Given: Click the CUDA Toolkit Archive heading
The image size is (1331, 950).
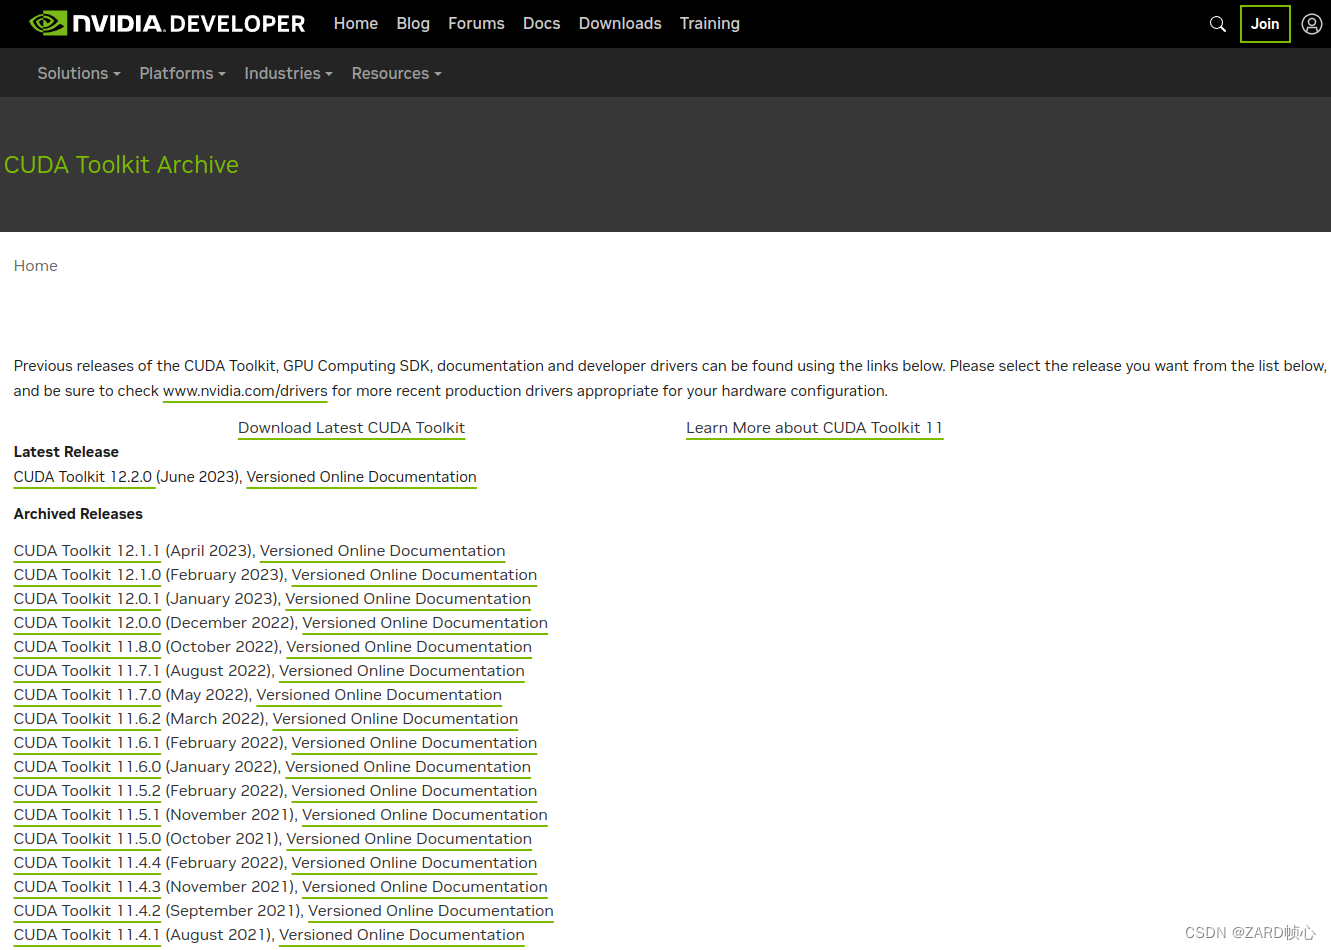Looking at the screenshot, I should (121, 165).
